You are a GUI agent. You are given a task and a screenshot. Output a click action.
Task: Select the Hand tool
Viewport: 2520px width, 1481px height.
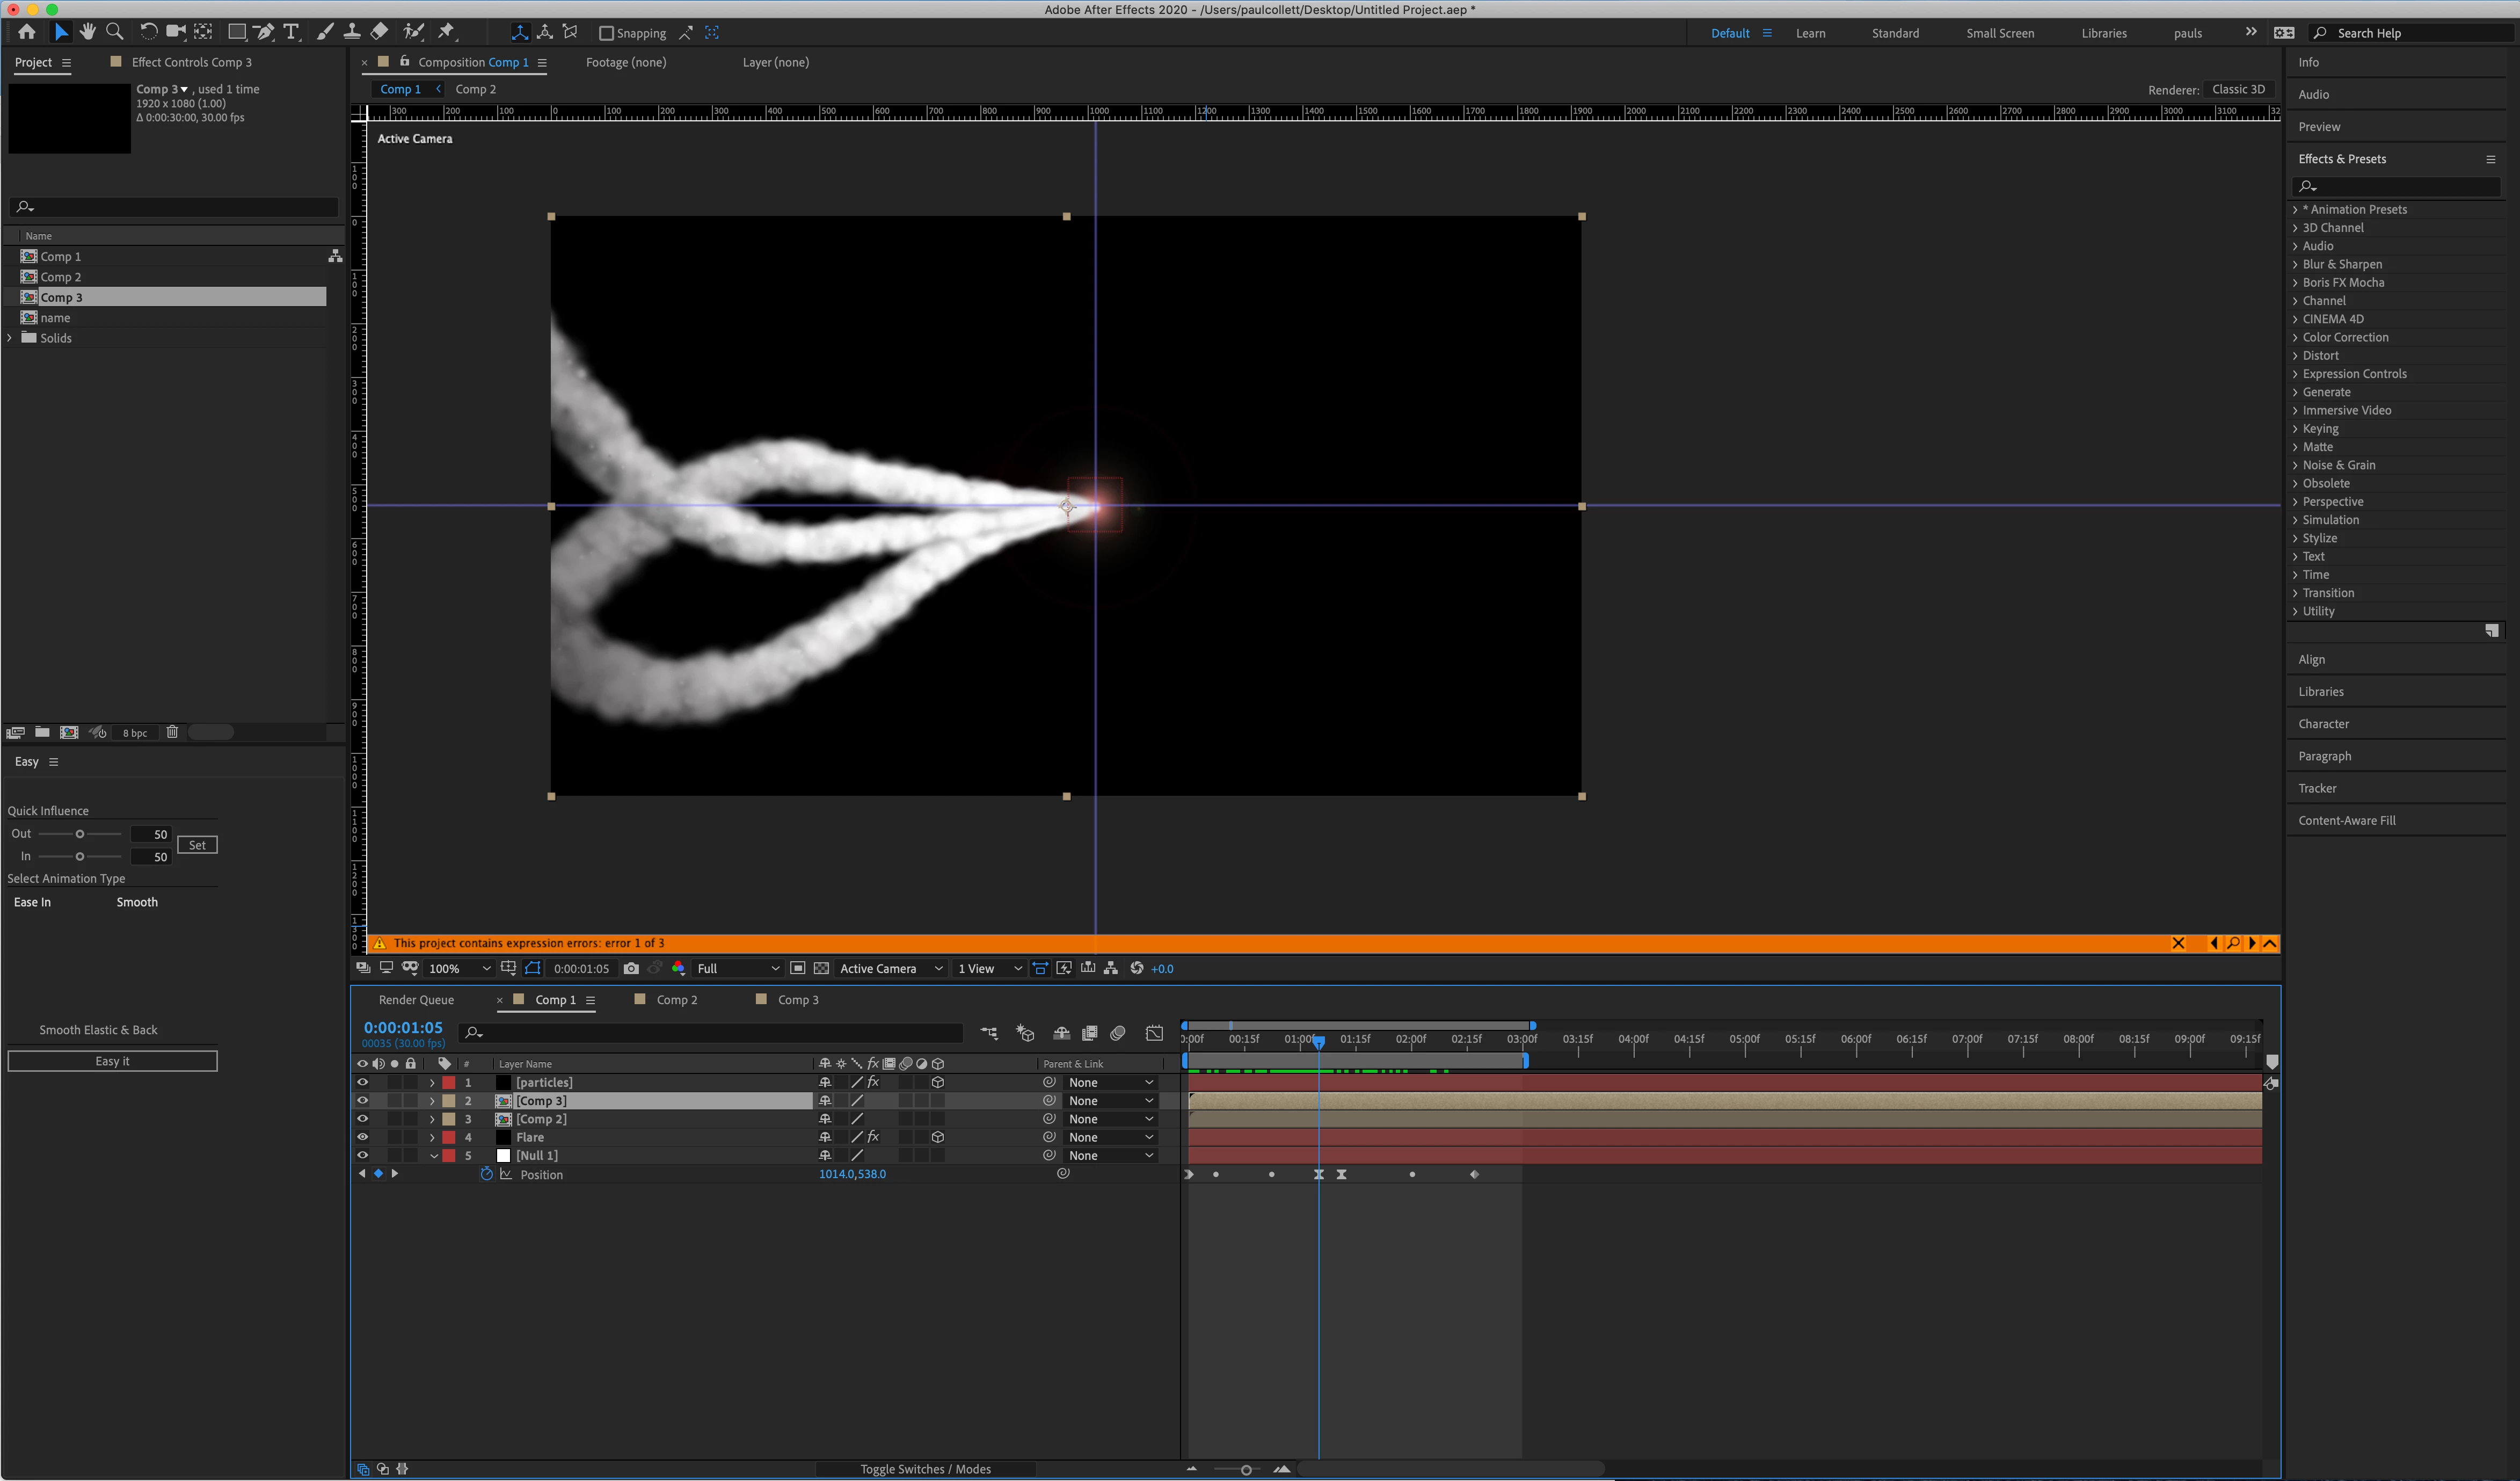[88, 32]
